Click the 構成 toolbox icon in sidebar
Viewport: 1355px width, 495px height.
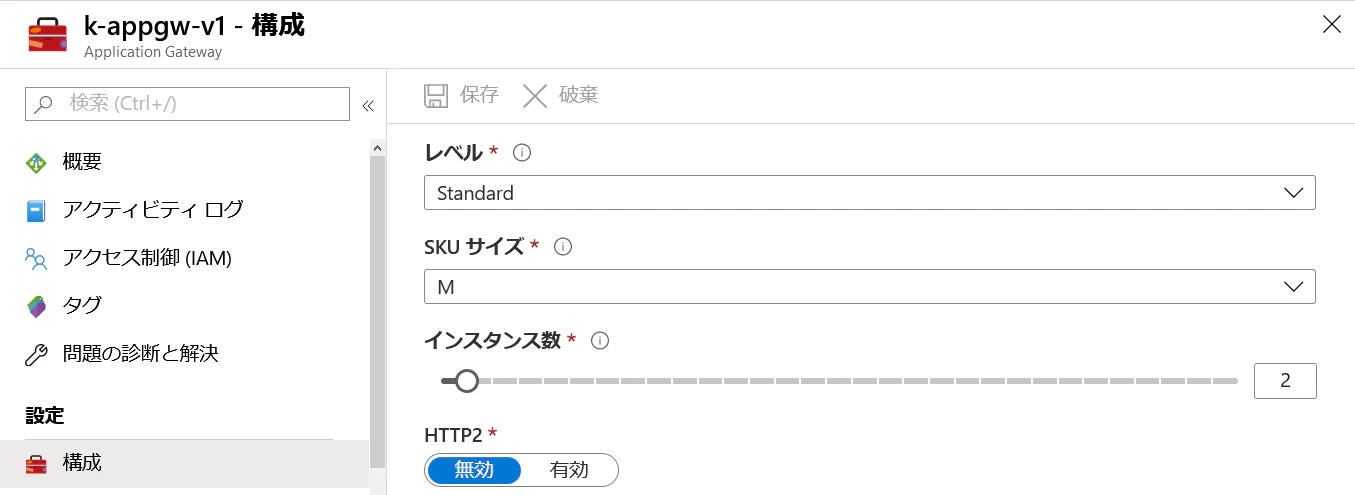click(x=36, y=463)
